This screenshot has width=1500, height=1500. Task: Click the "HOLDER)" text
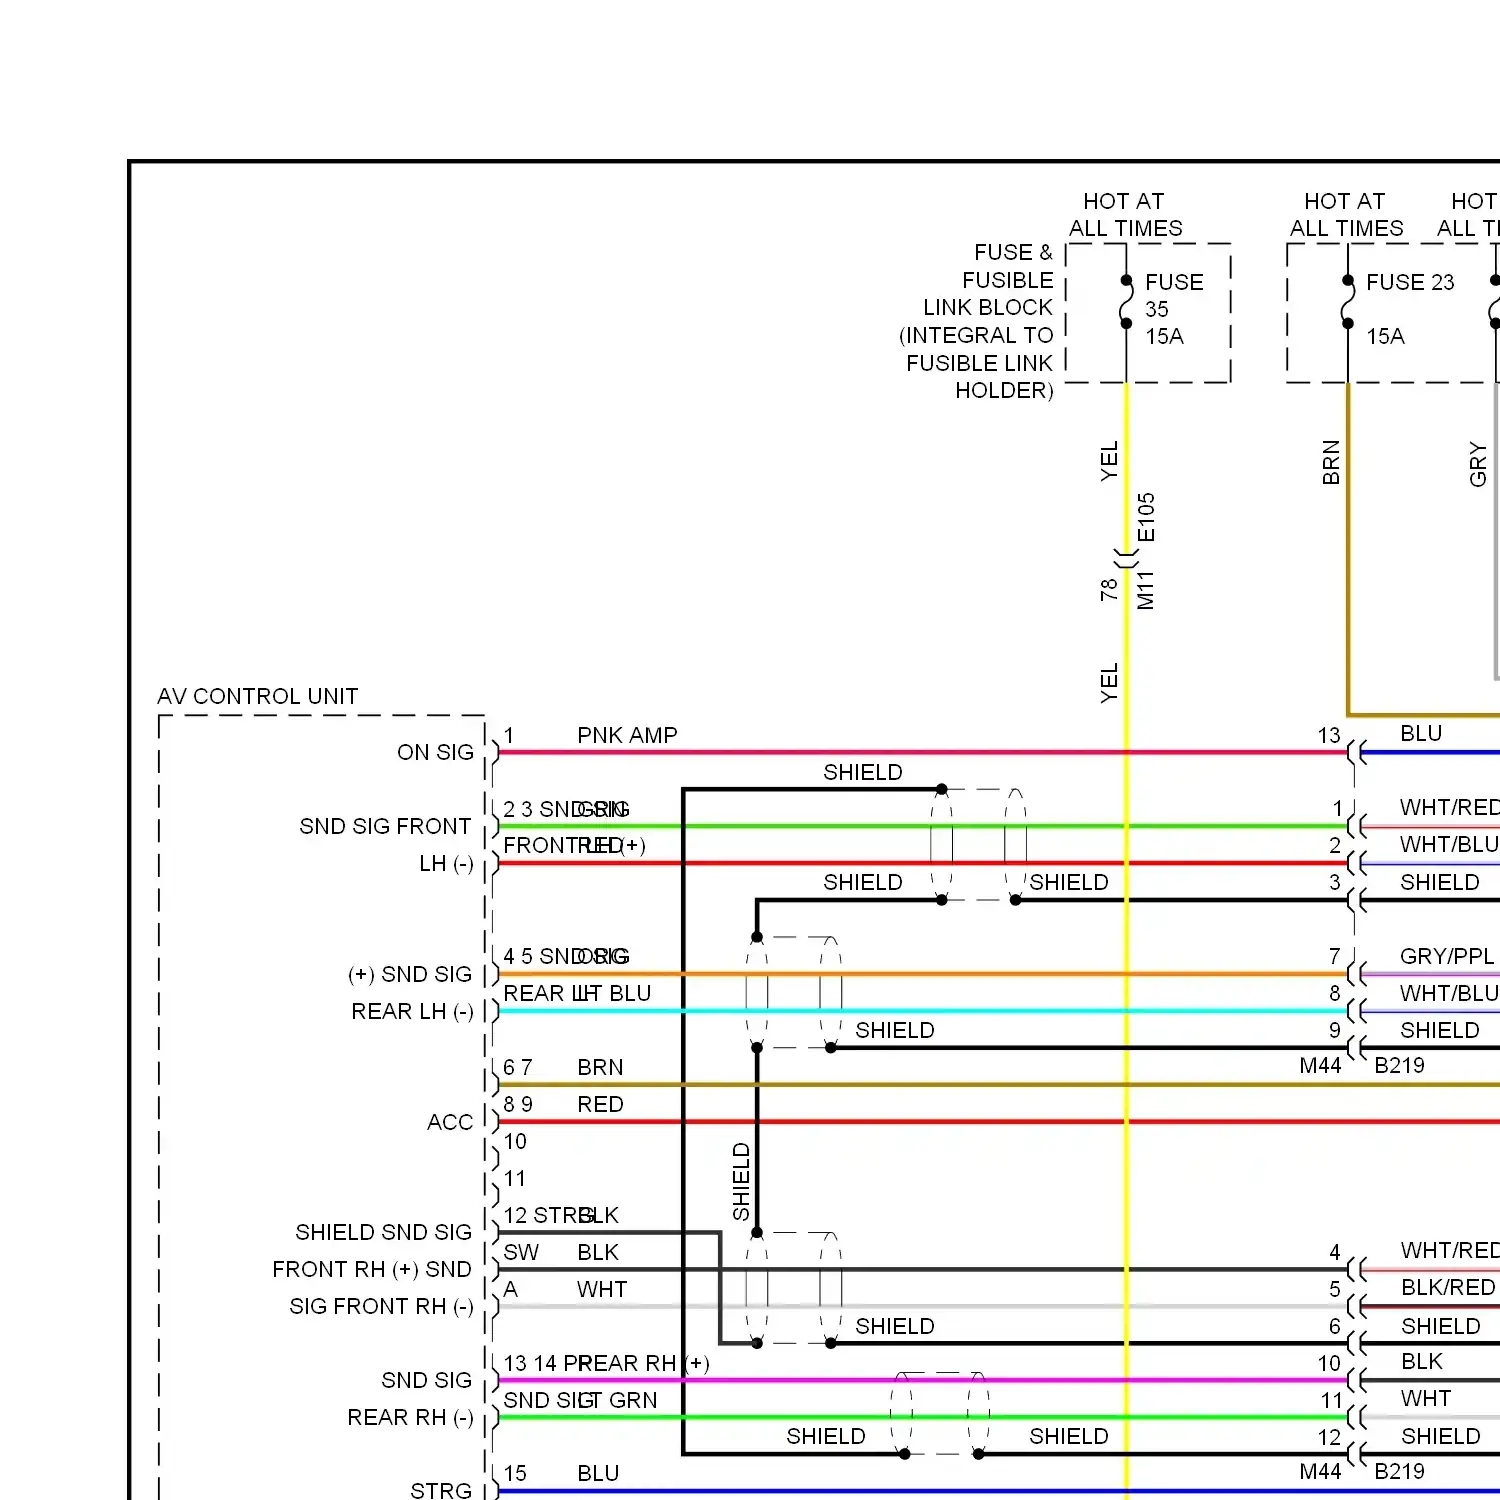coord(1004,390)
